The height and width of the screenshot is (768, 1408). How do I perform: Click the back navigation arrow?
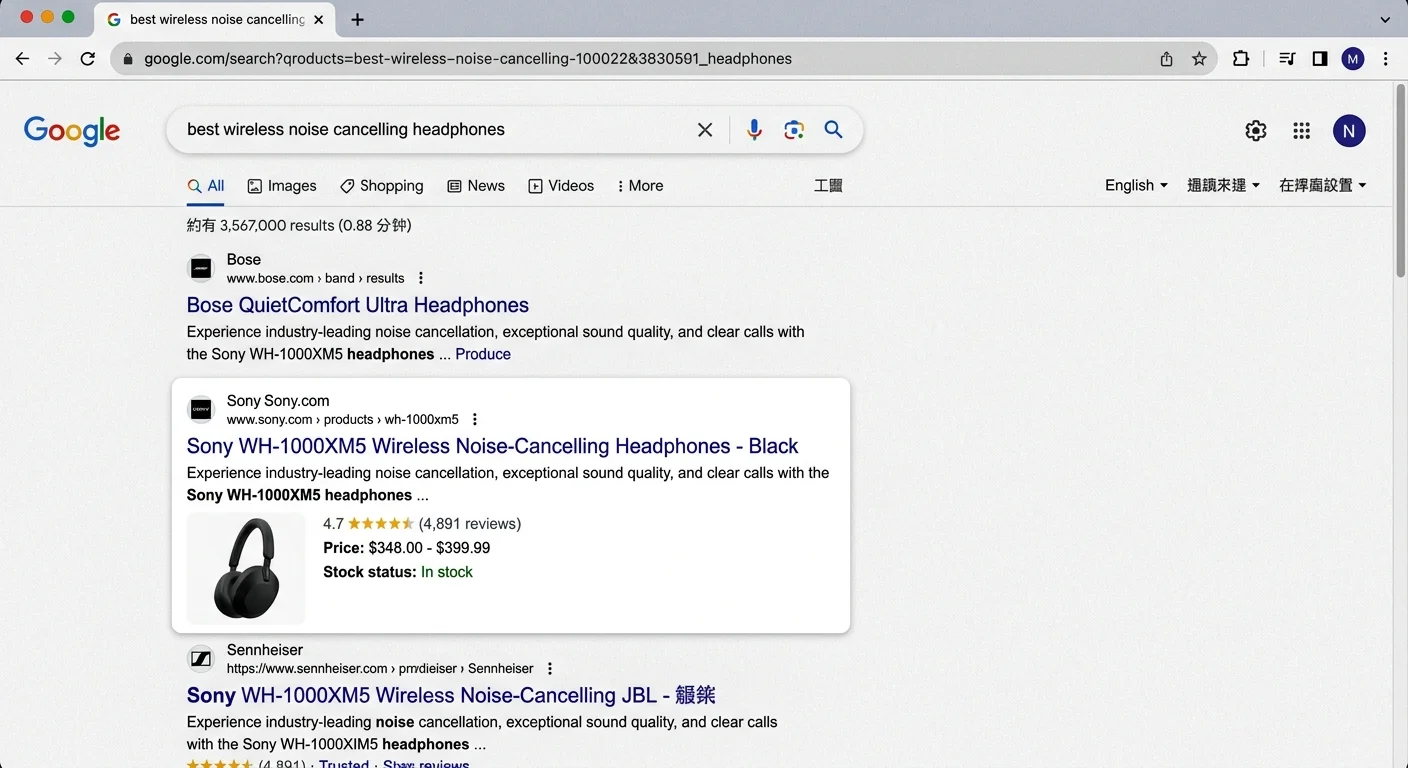point(22,58)
